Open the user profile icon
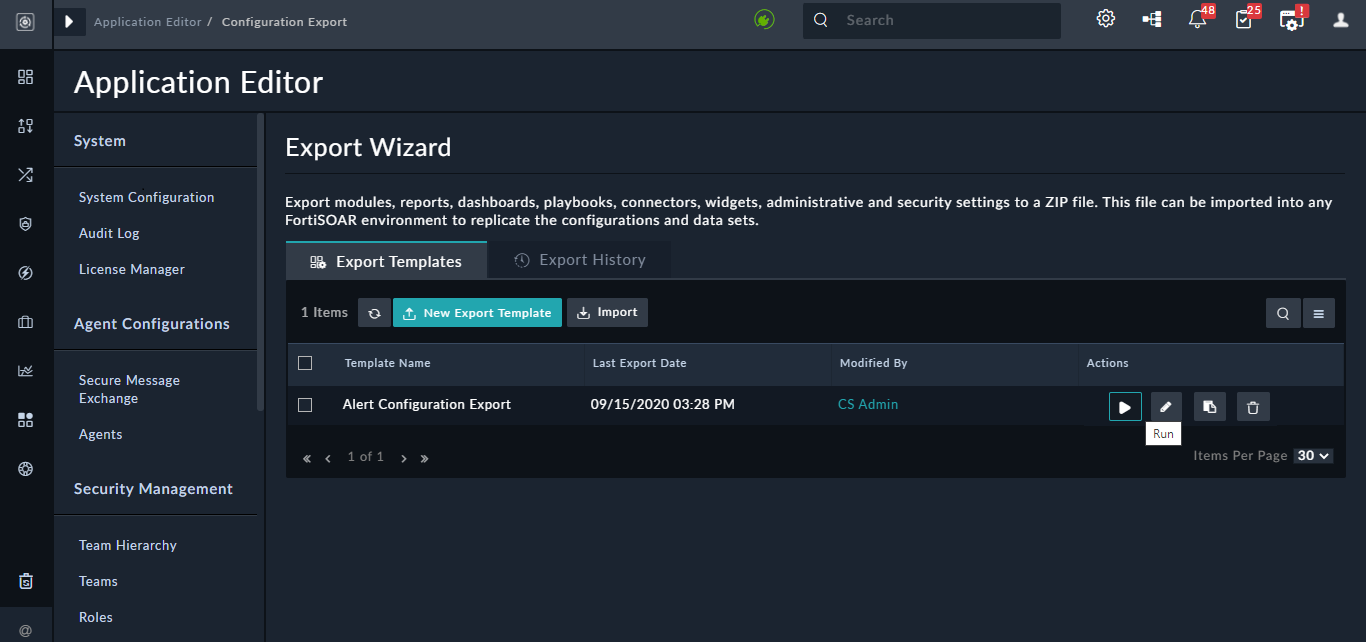This screenshot has width=1366, height=642. pos(1338,18)
